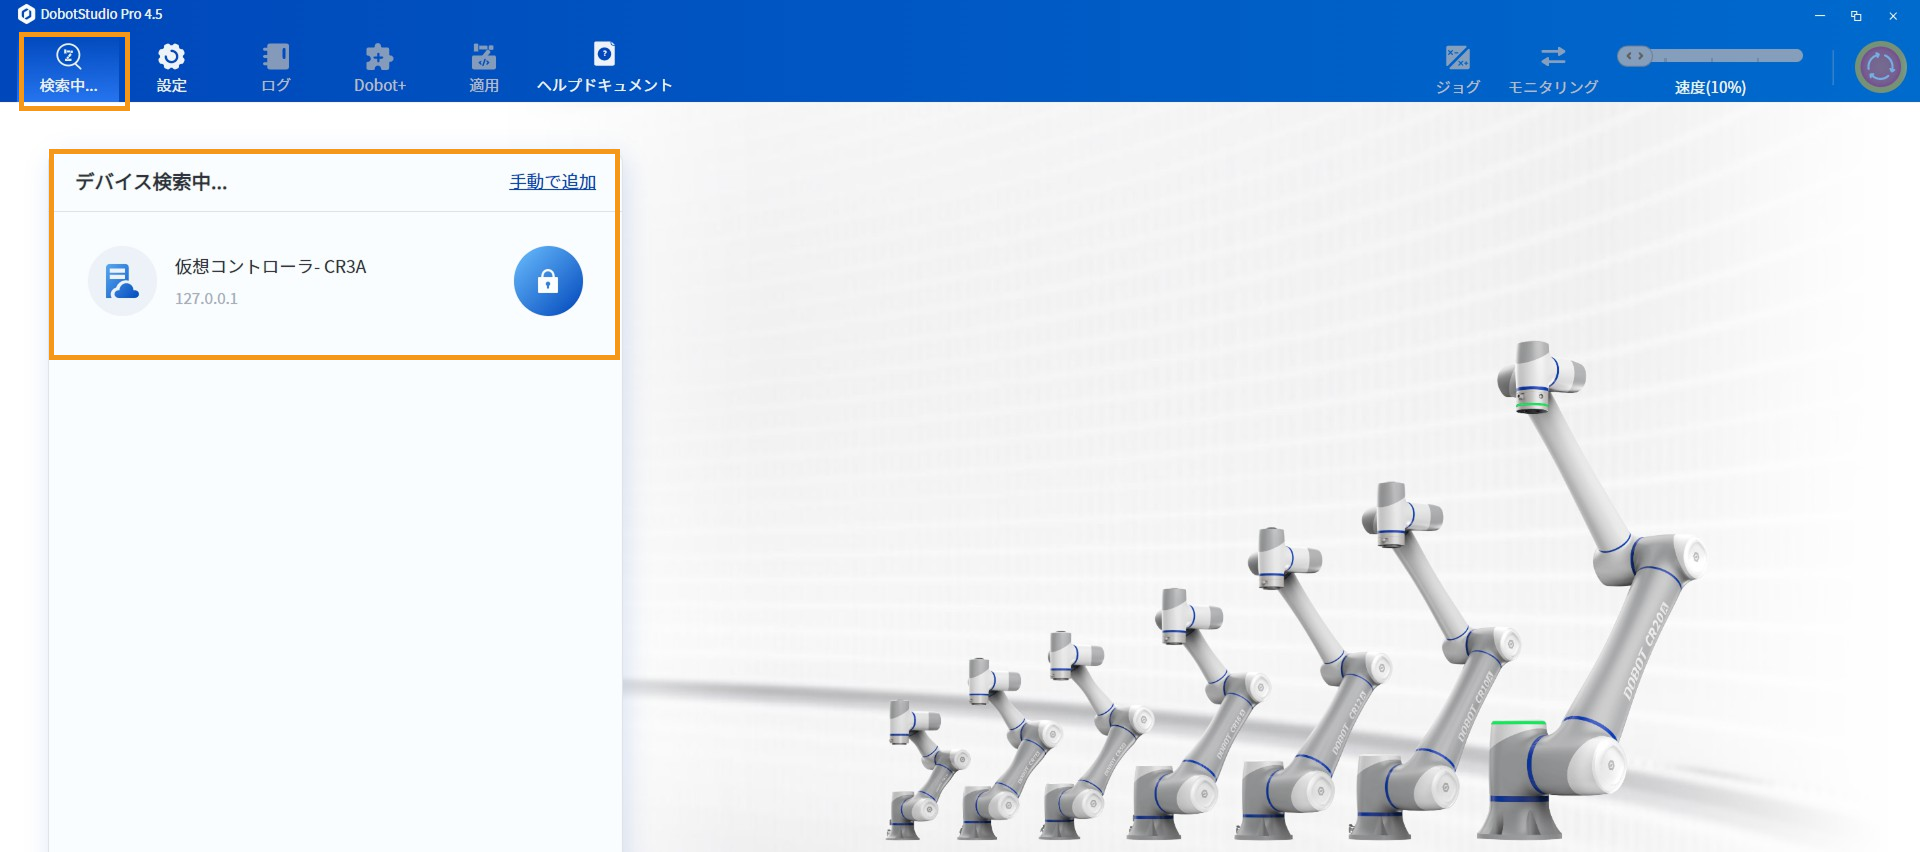Close the DobotStudio Pro window
The height and width of the screenshot is (852, 1920).
pos(1893,15)
